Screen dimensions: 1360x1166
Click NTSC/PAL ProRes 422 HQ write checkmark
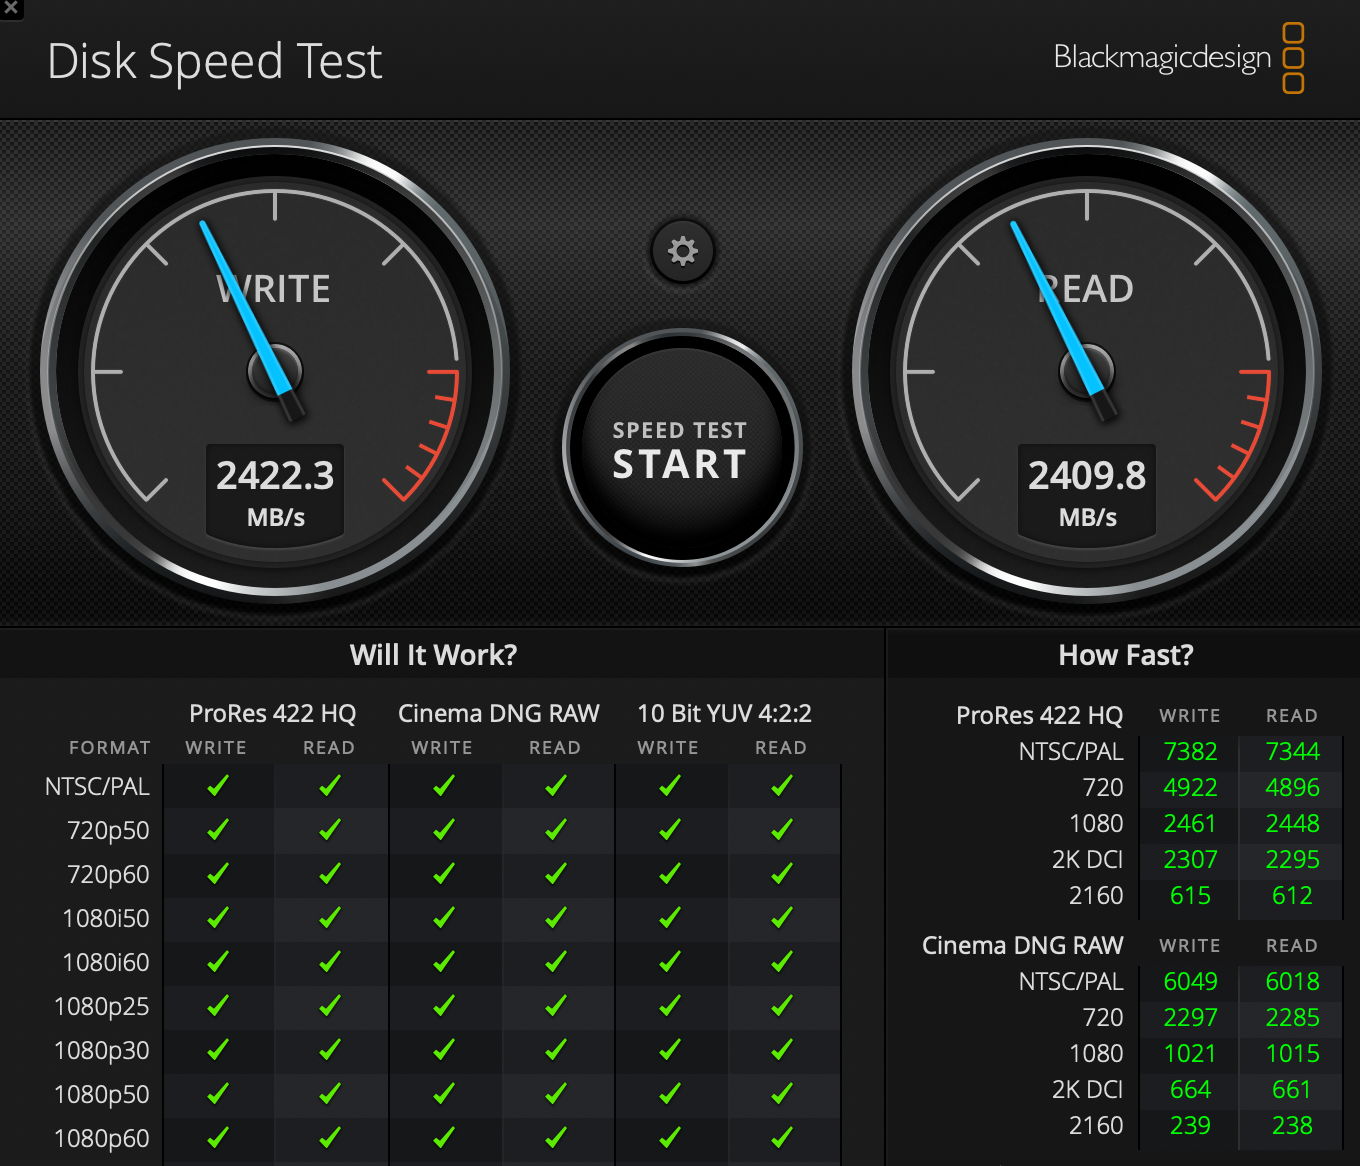click(x=217, y=786)
